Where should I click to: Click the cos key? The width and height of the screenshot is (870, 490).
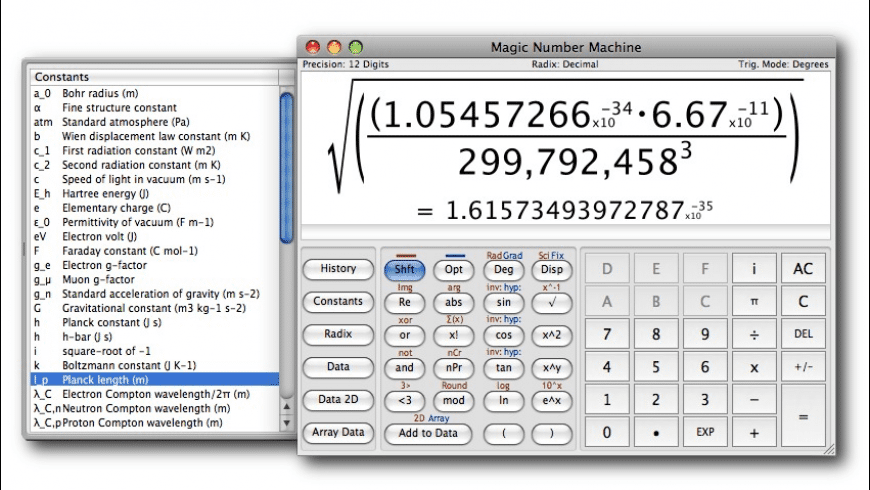(x=503, y=335)
